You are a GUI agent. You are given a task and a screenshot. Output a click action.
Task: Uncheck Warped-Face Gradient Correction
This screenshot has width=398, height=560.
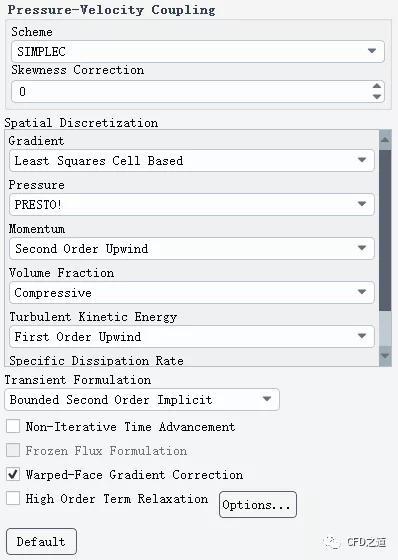coord(13,474)
